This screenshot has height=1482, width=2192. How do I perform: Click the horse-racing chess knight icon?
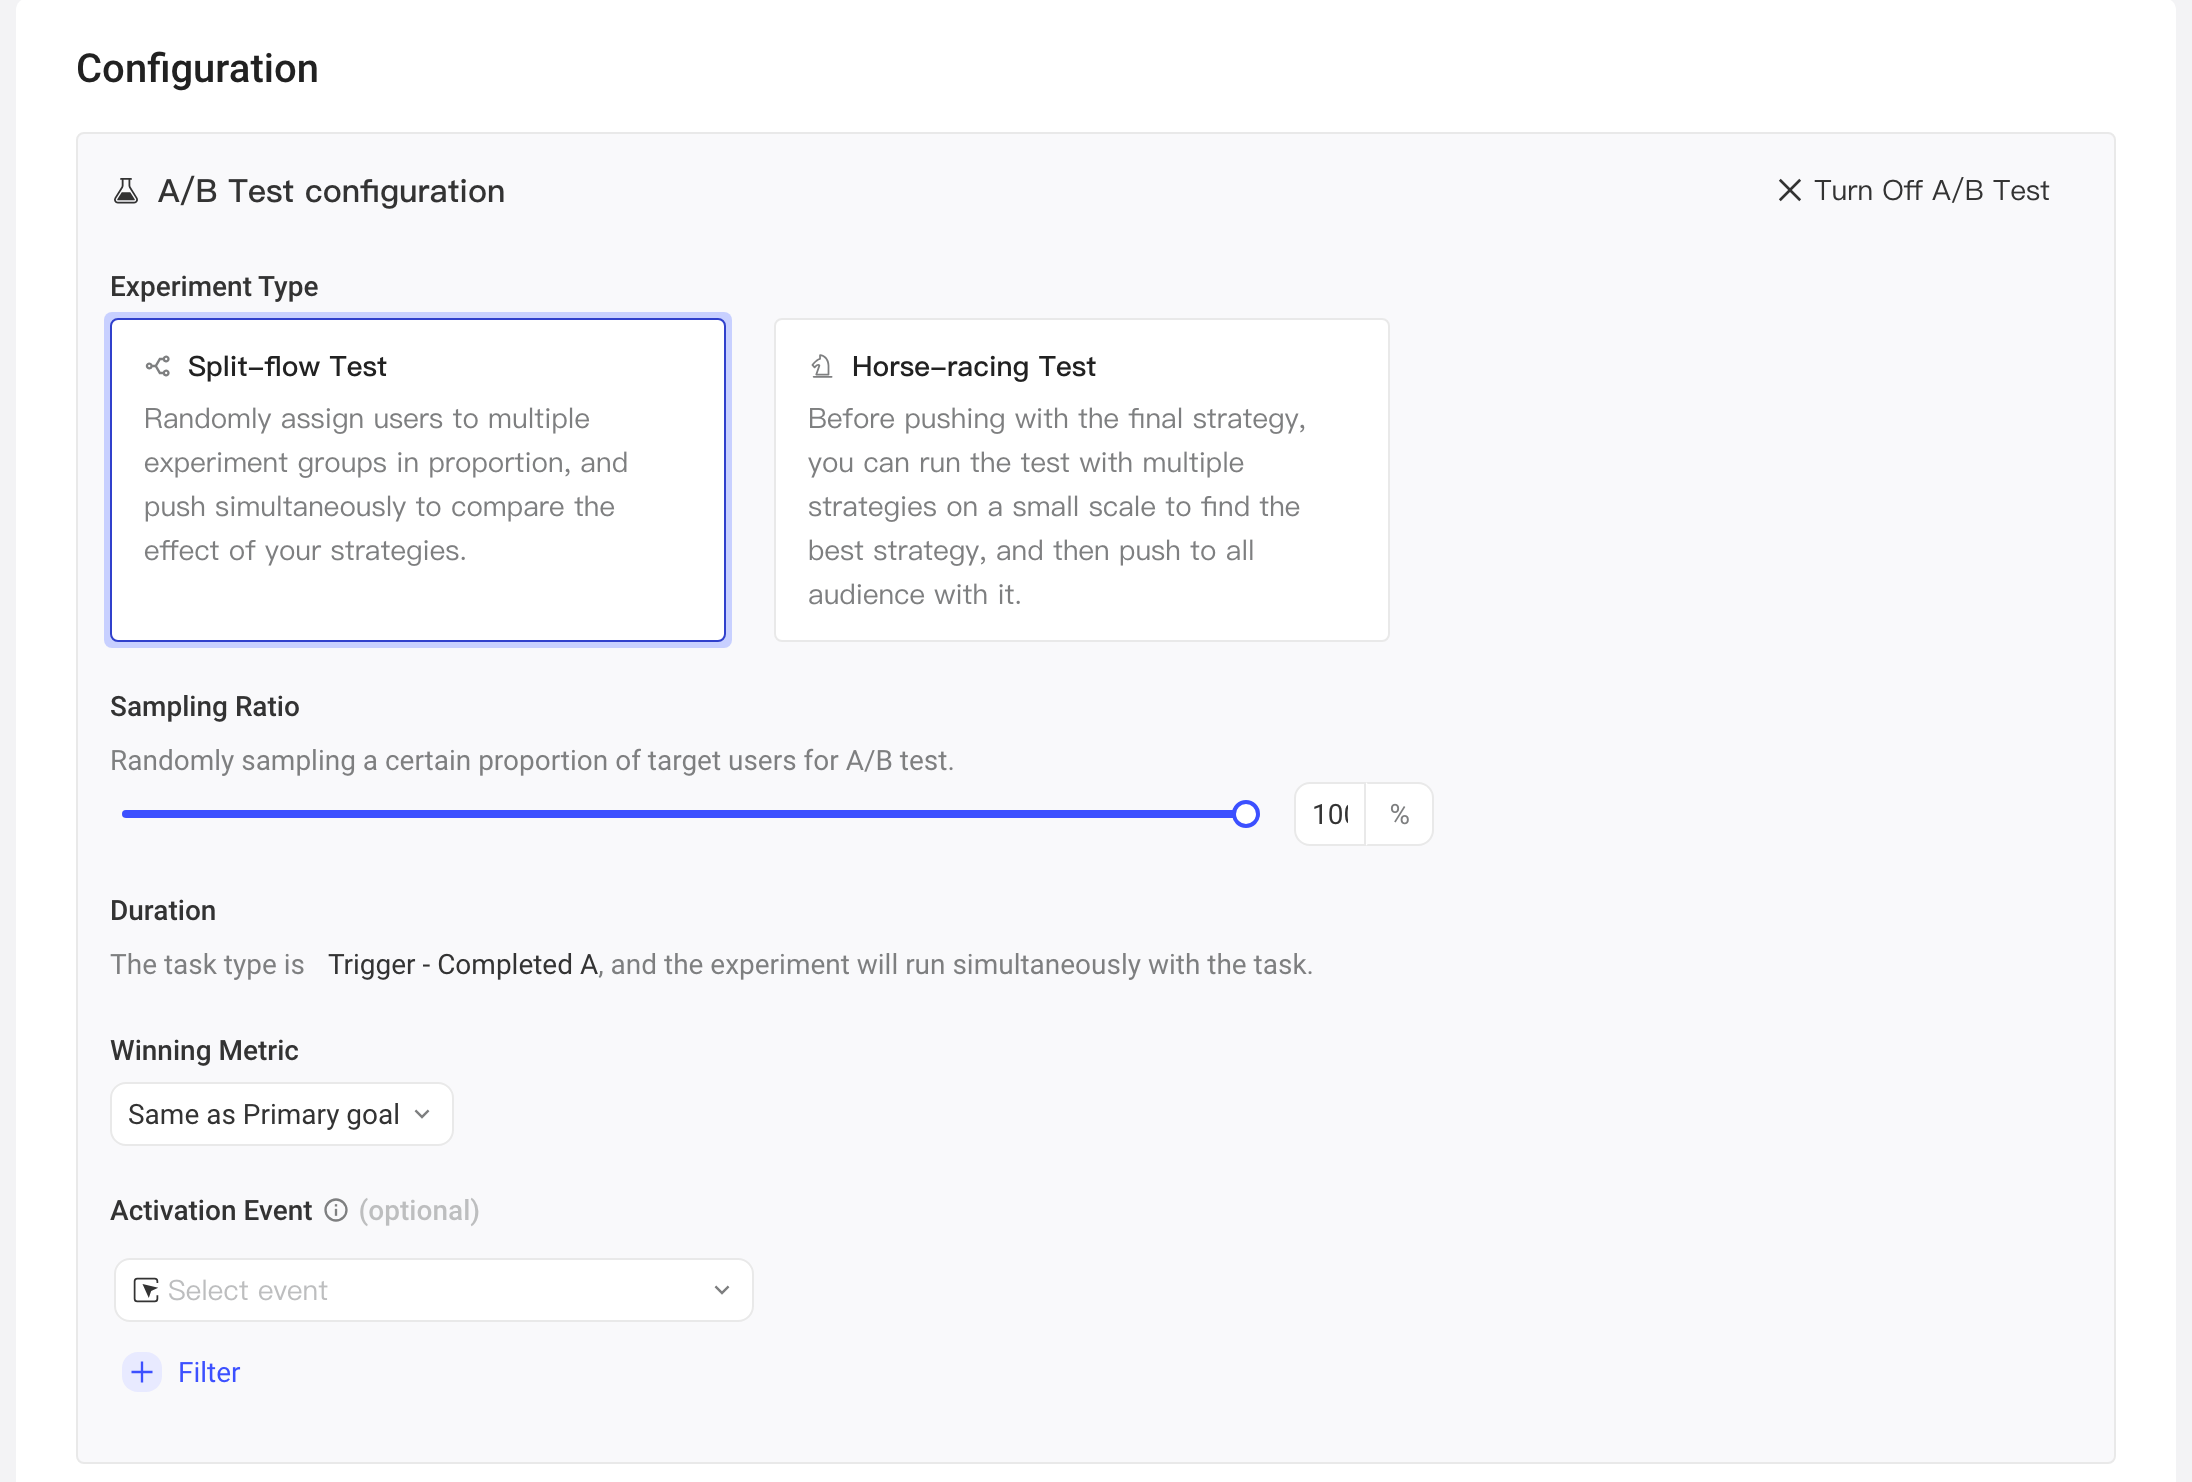click(x=821, y=366)
